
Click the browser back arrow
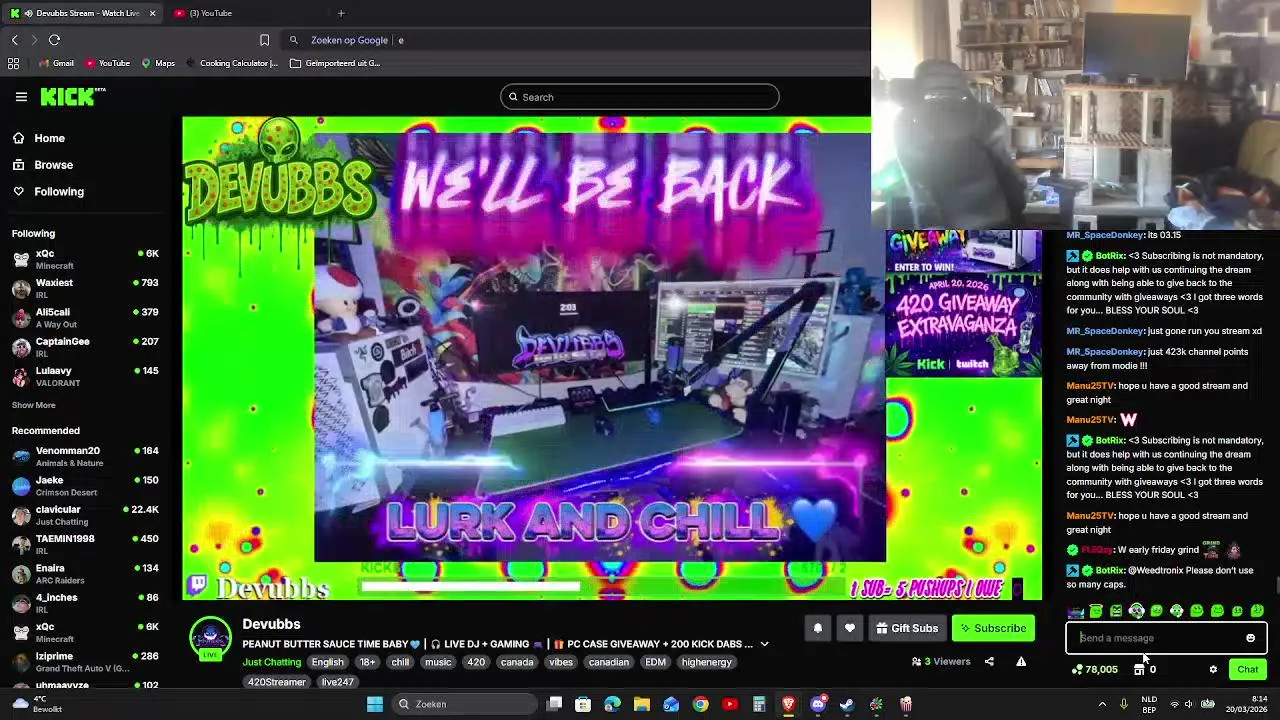click(x=15, y=40)
